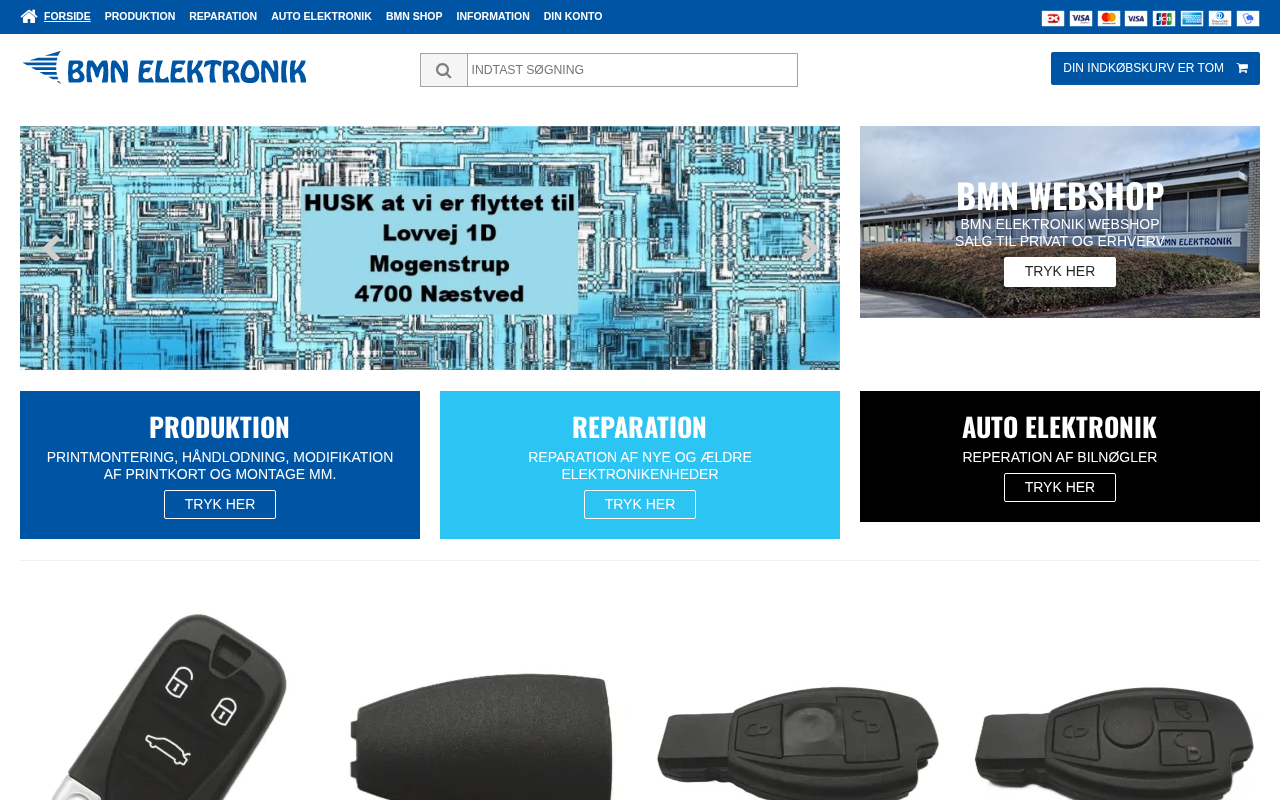
Task: Click Tryk Her in the Produktion box
Action: [x=220, y=504]
